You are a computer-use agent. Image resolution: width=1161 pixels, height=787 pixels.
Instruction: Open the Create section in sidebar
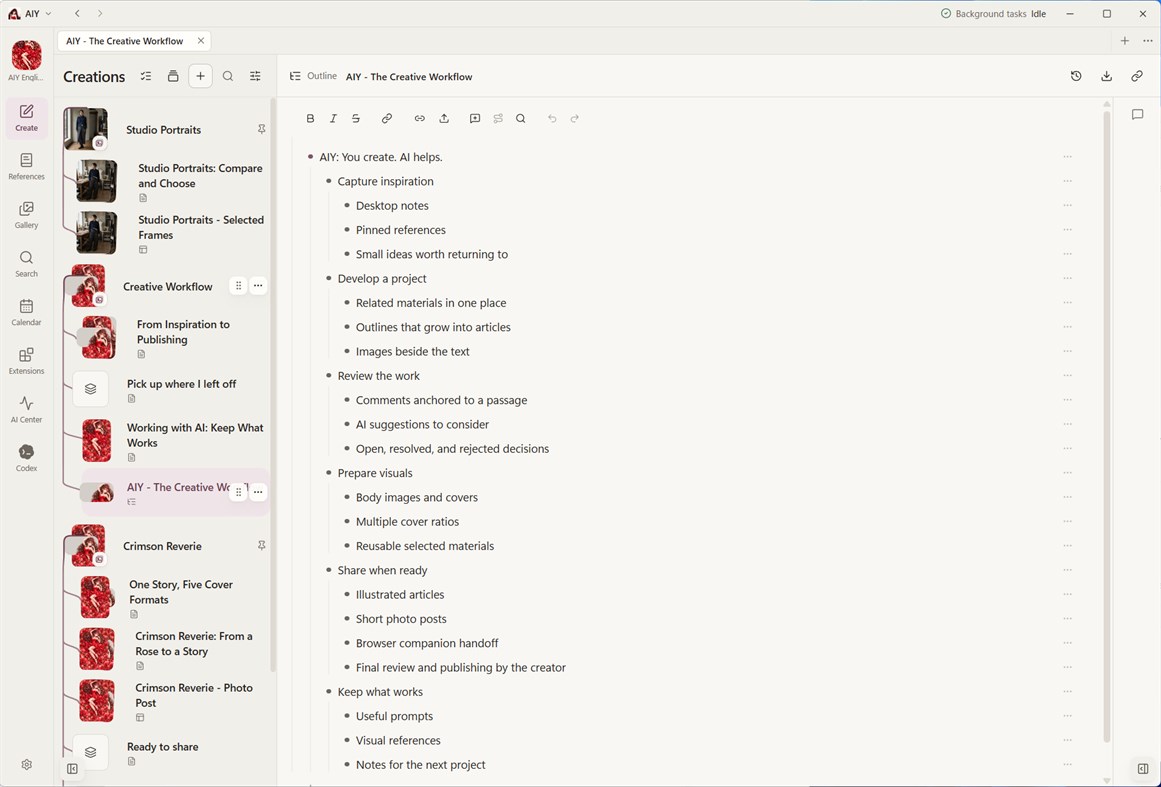click(x=27, y=118)
